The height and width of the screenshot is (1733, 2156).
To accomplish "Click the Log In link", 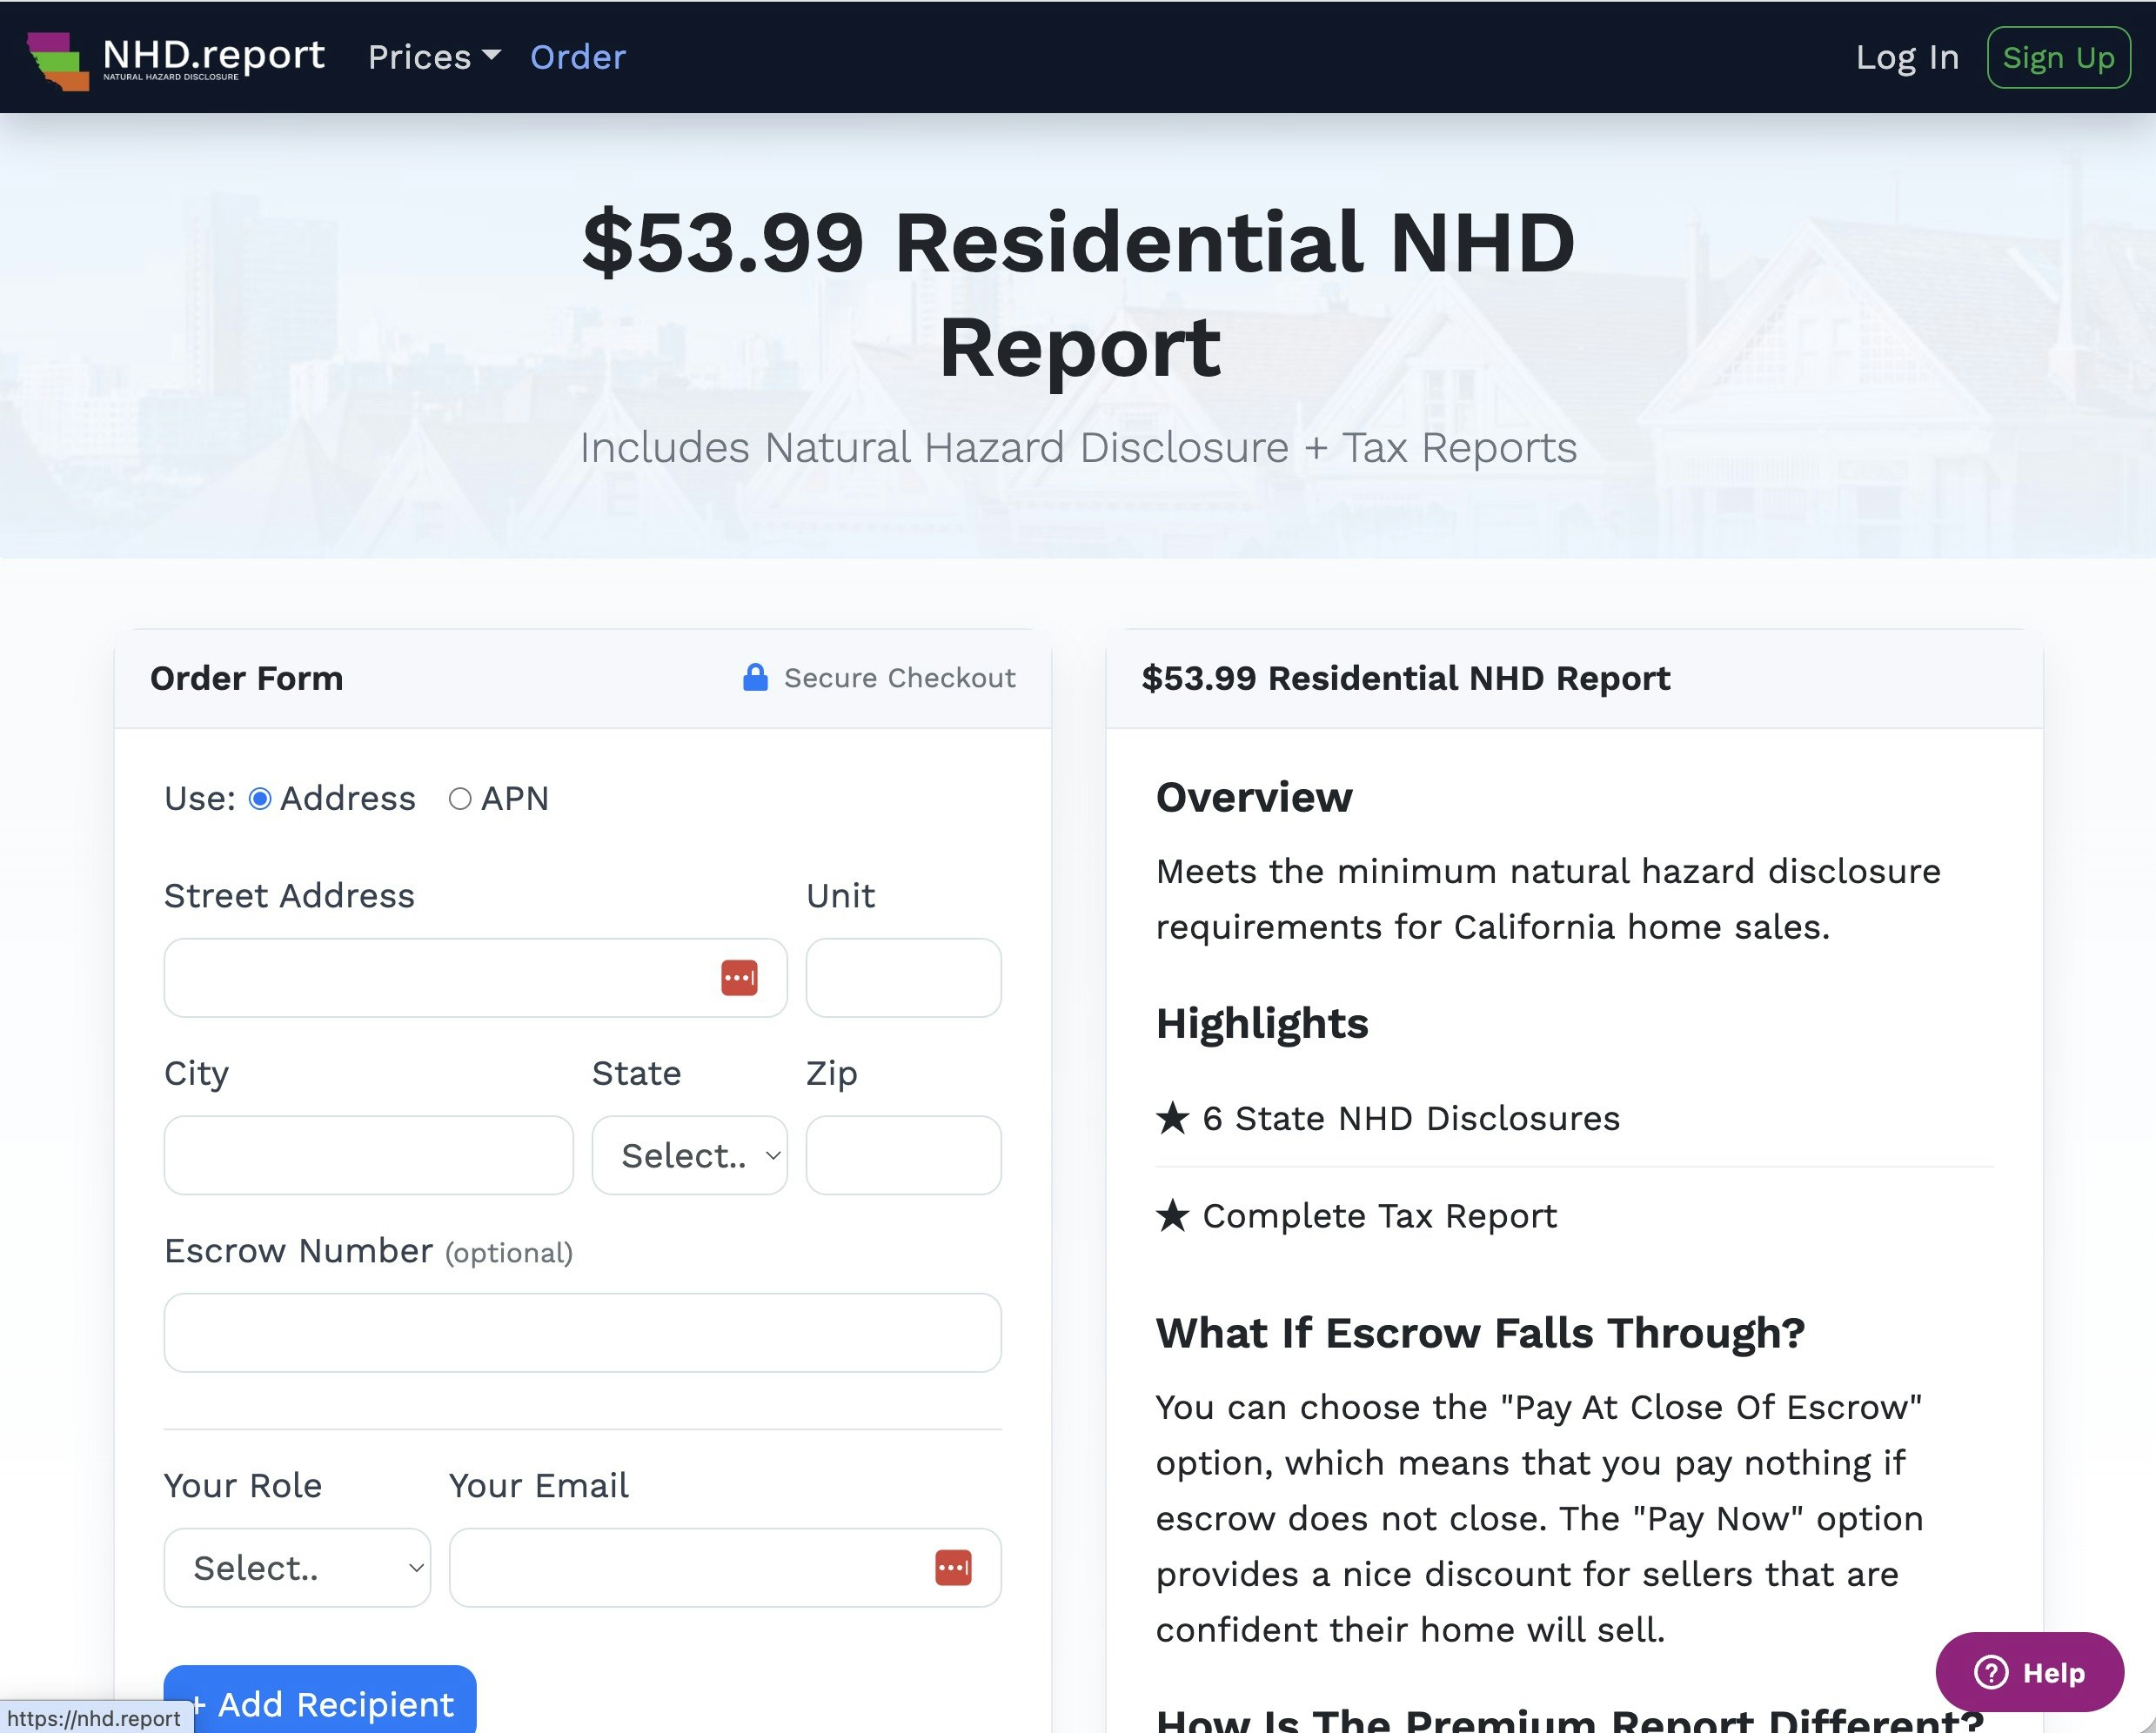I will click(1907, 57).
